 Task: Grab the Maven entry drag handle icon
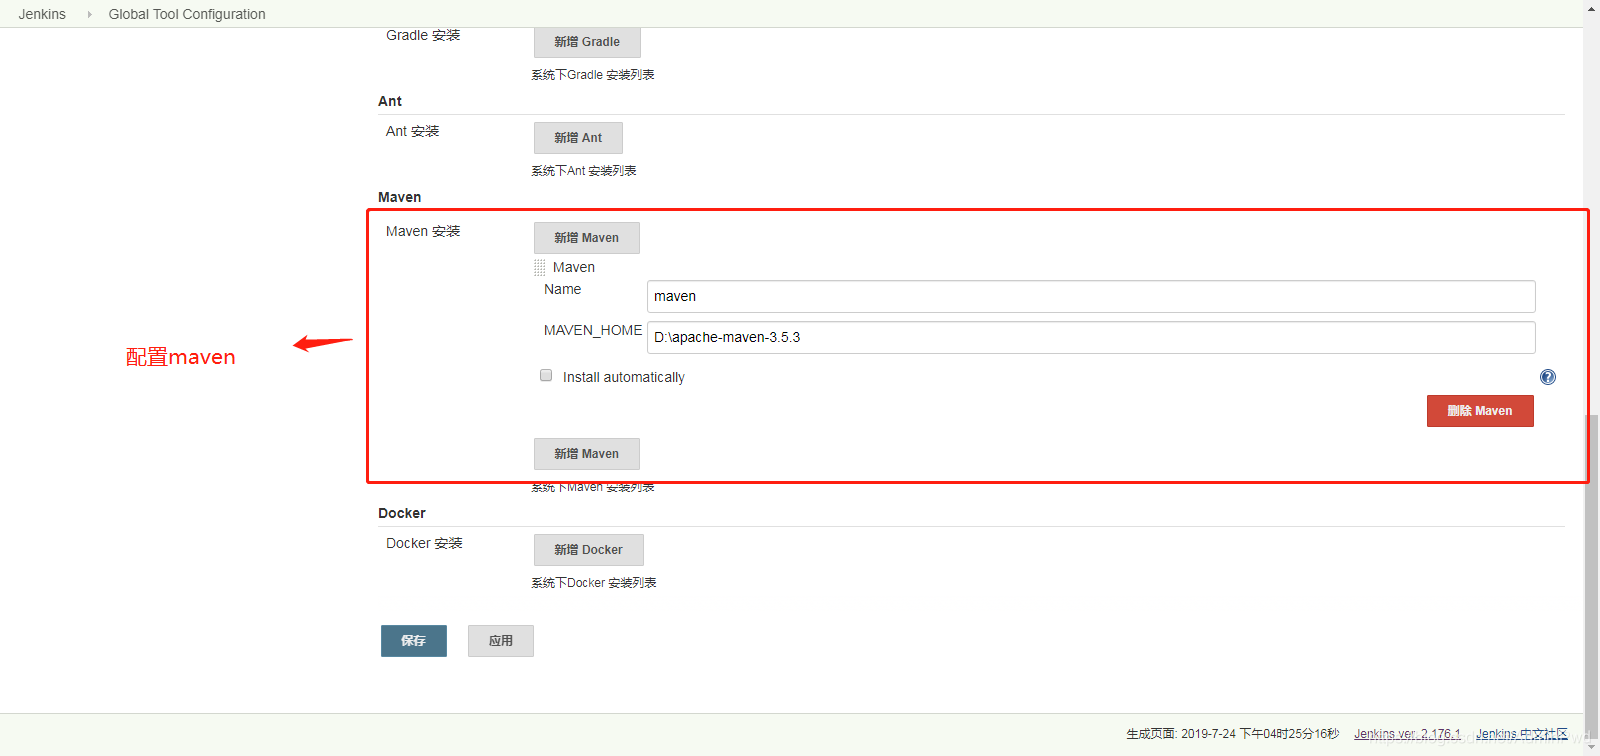540,268
